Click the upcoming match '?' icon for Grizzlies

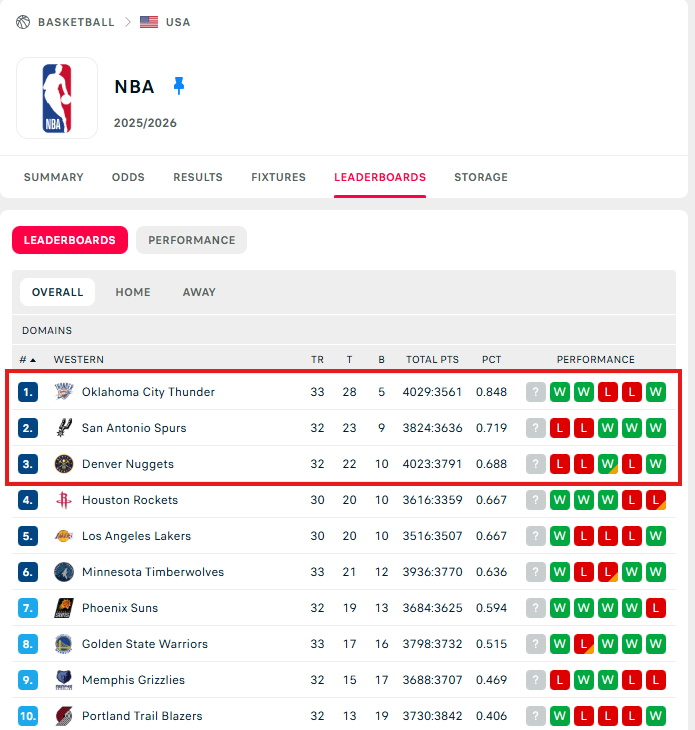tap(536, 680)
